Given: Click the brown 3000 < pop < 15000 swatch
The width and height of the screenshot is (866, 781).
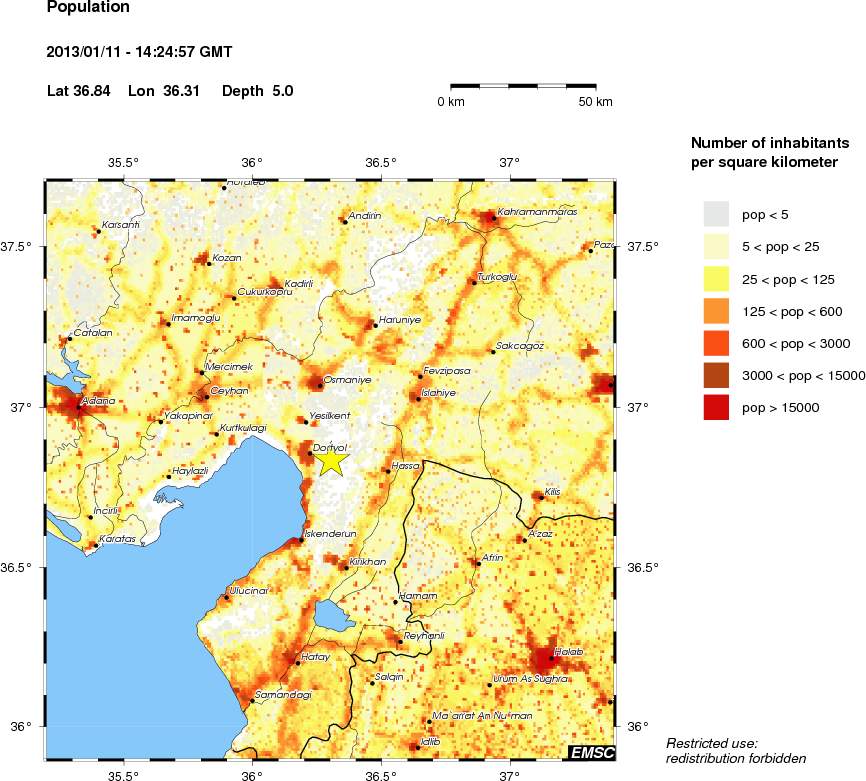Looking at the screenshot, I should pyautogui.click(x=716, y=376).
